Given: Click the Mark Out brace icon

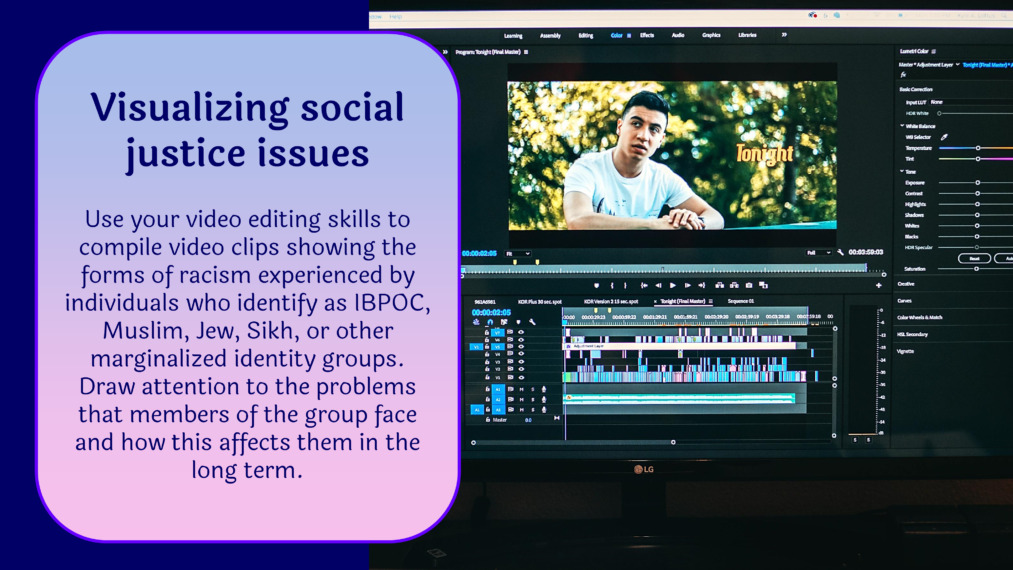Looking at the screenshot, I should [x=625, y=285].
